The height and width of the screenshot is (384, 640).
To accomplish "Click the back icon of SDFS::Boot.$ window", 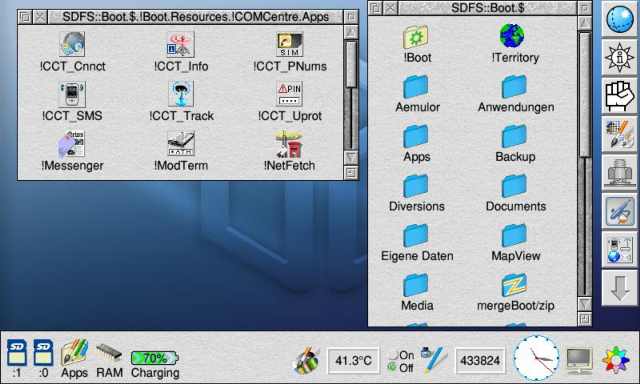I will (376, 8).
